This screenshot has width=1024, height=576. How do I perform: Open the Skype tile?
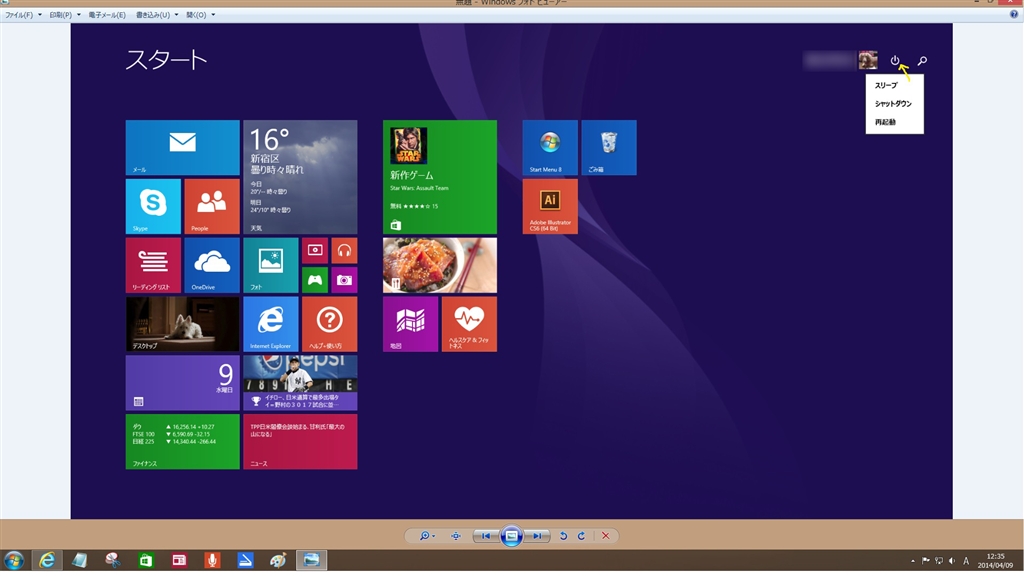[x=153, y=206]
